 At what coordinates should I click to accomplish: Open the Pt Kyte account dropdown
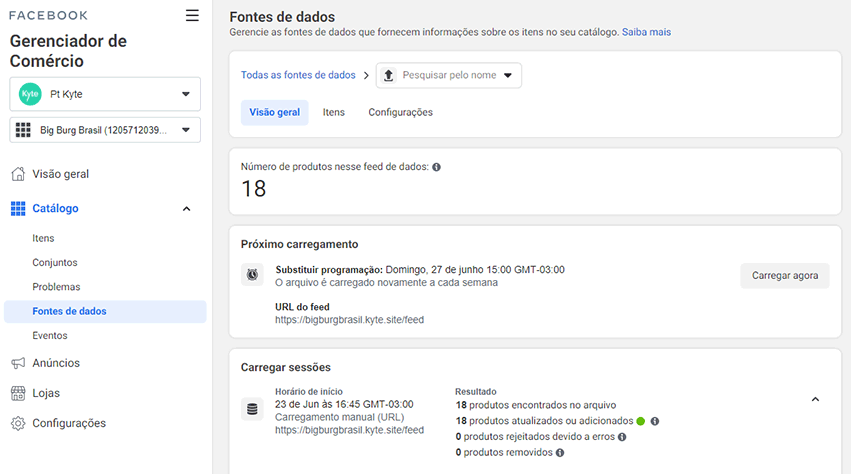click(105, 94)
